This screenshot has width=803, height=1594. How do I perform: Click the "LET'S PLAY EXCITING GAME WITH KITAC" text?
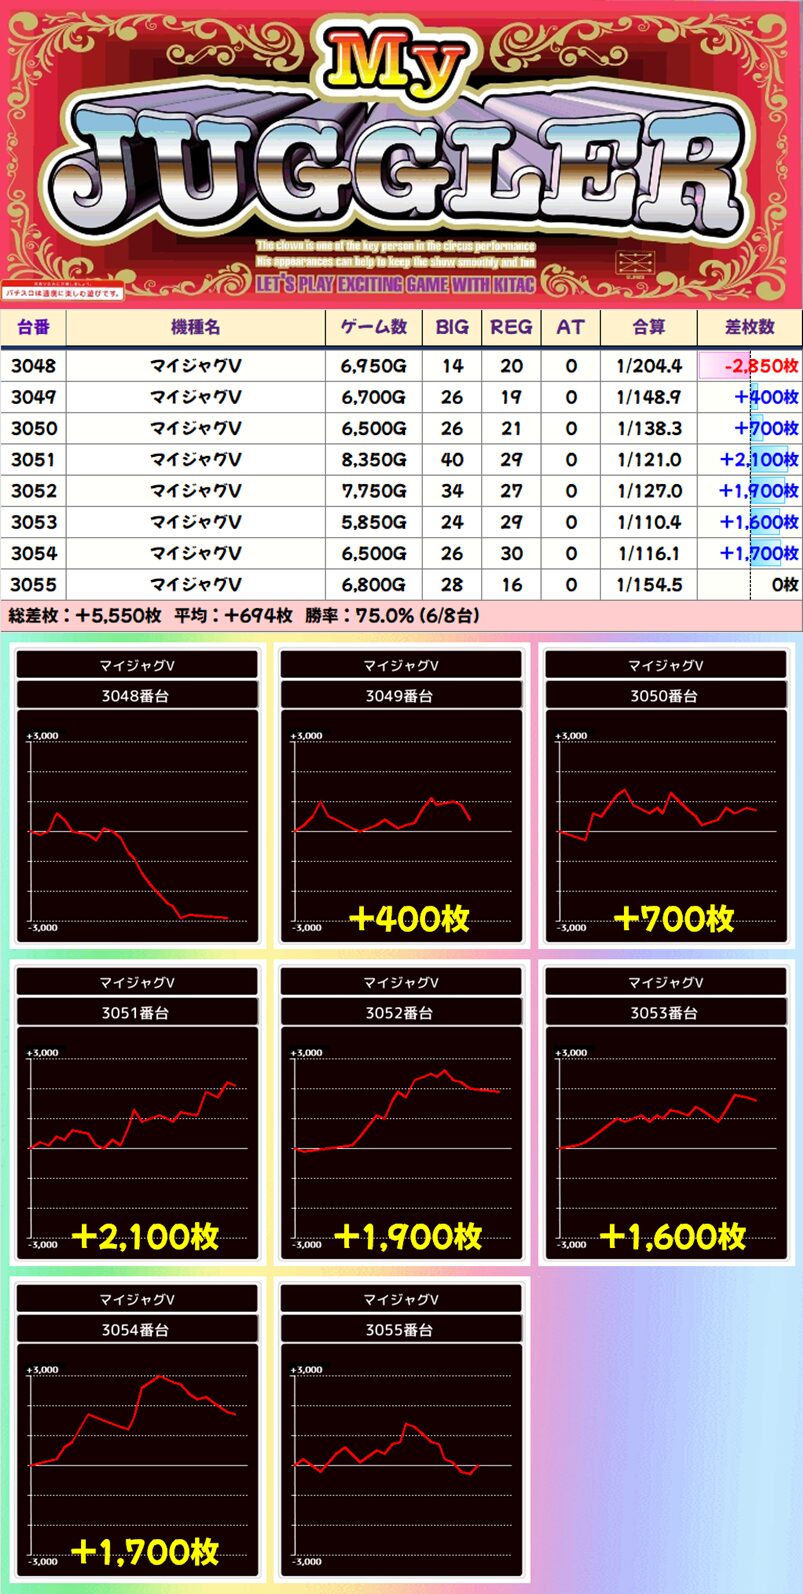pos(396,284)
